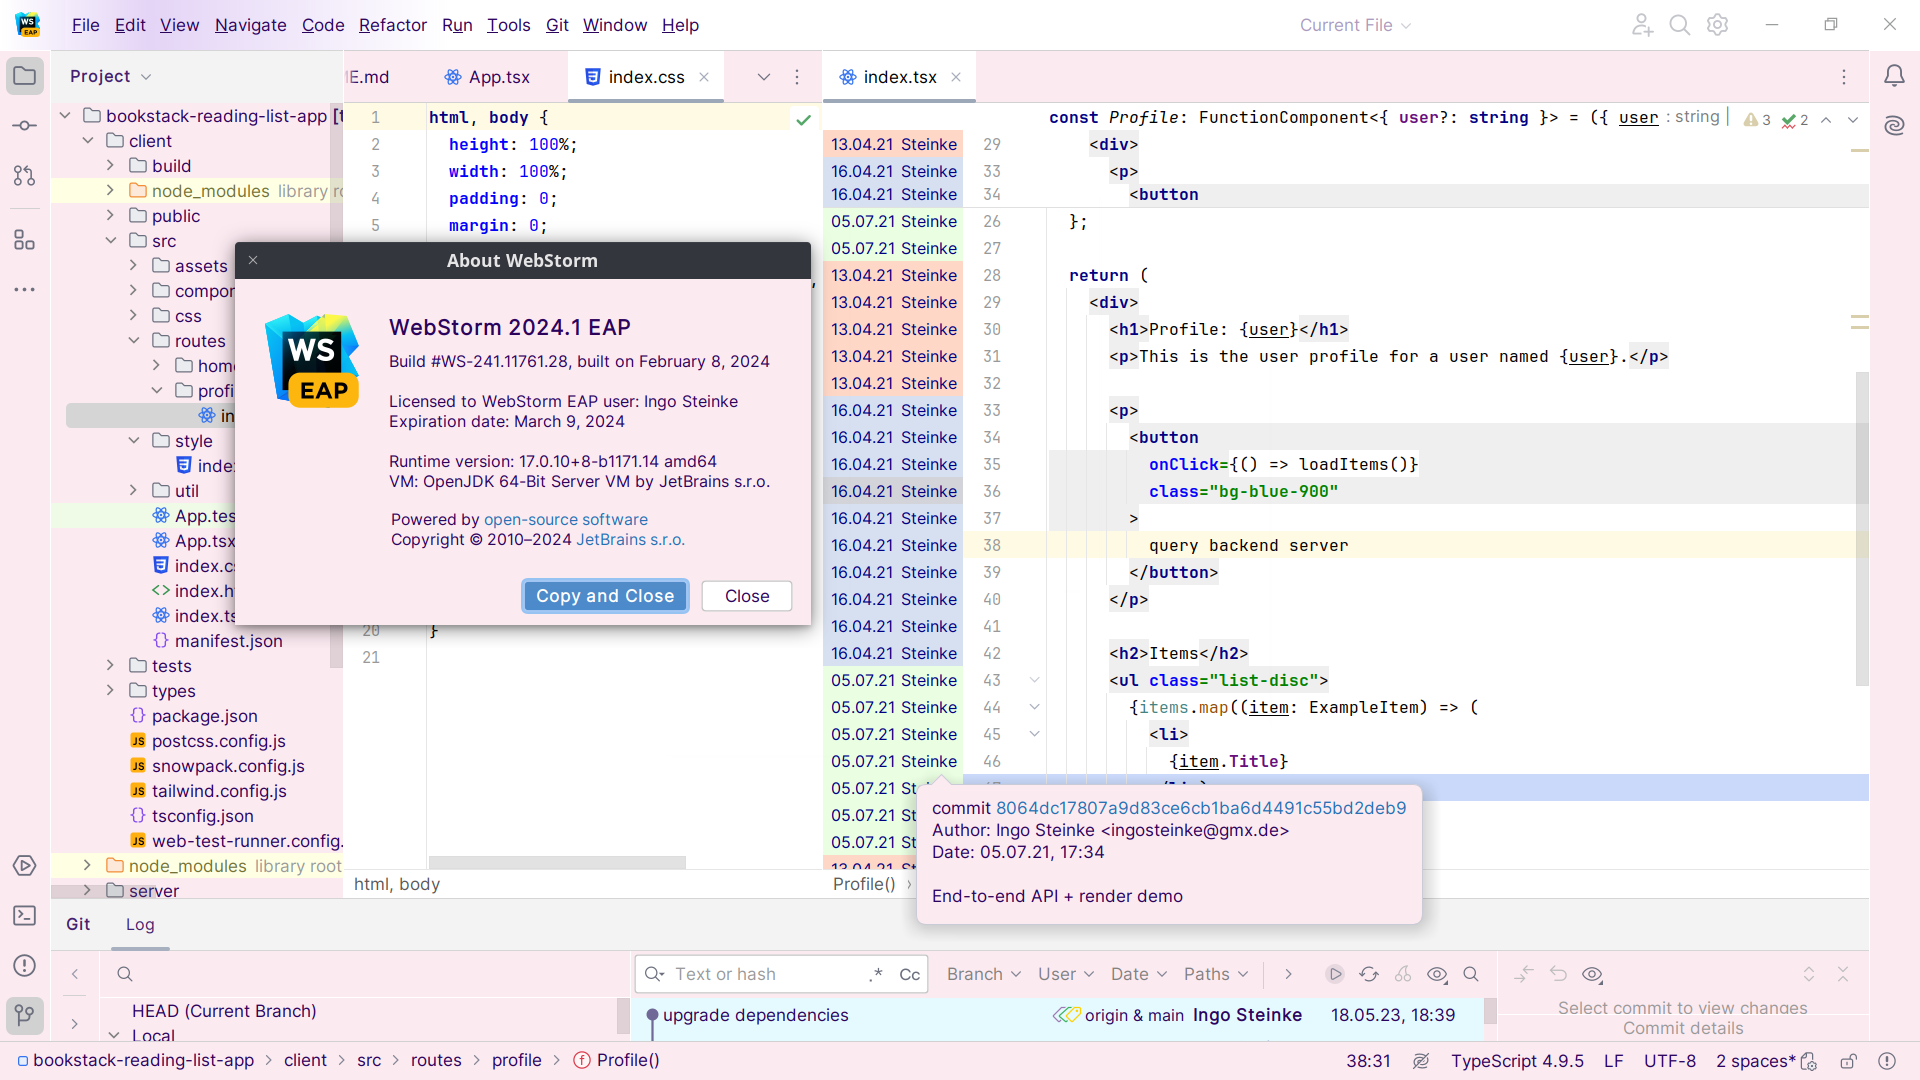Viewport: 1920px width, 1080px height.
Task: Toggle match case Cc in log search
Action: pyautogui.click(x=909, y=974)
